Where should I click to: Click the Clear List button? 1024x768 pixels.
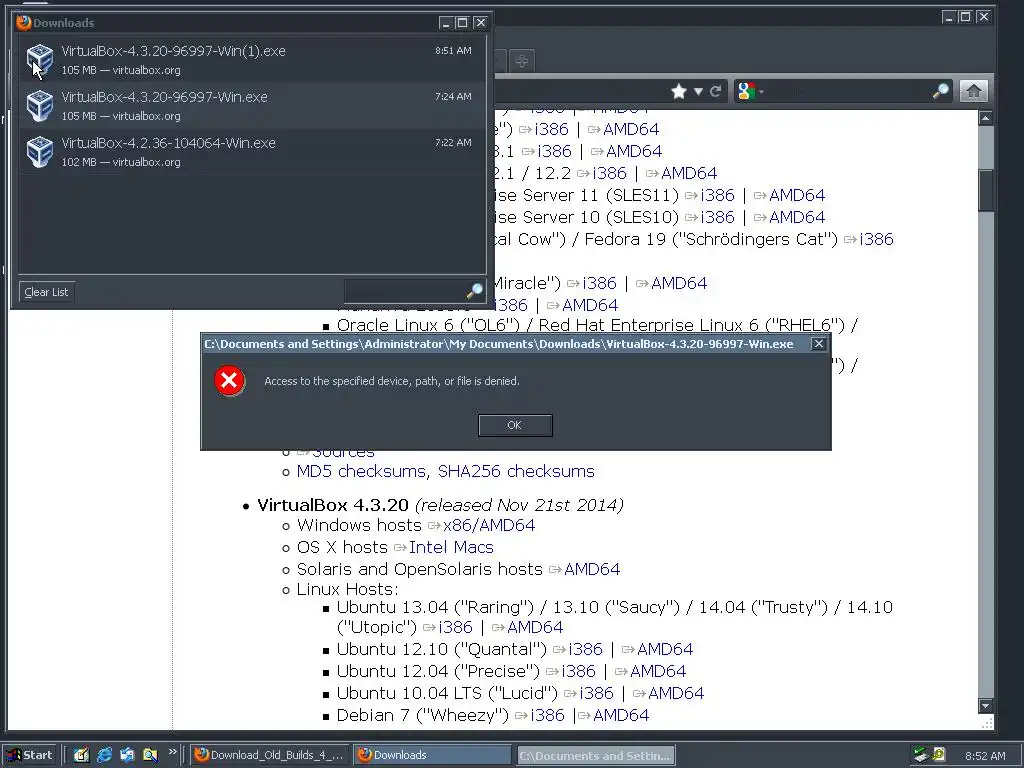[46, 292]
